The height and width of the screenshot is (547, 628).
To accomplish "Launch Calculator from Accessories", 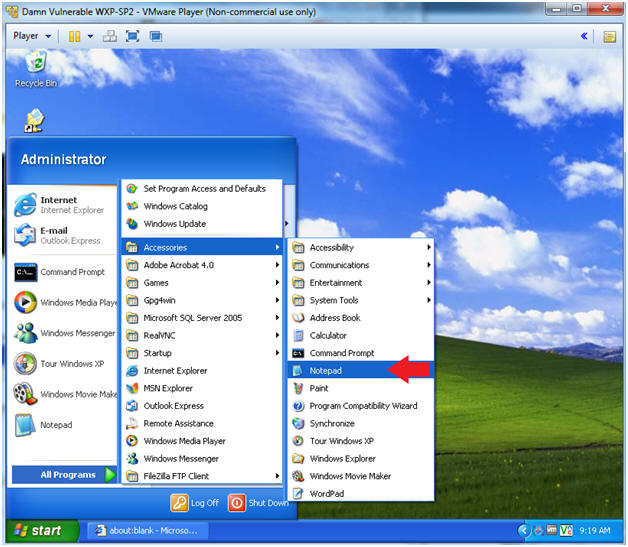I will [x=361, y=336].
